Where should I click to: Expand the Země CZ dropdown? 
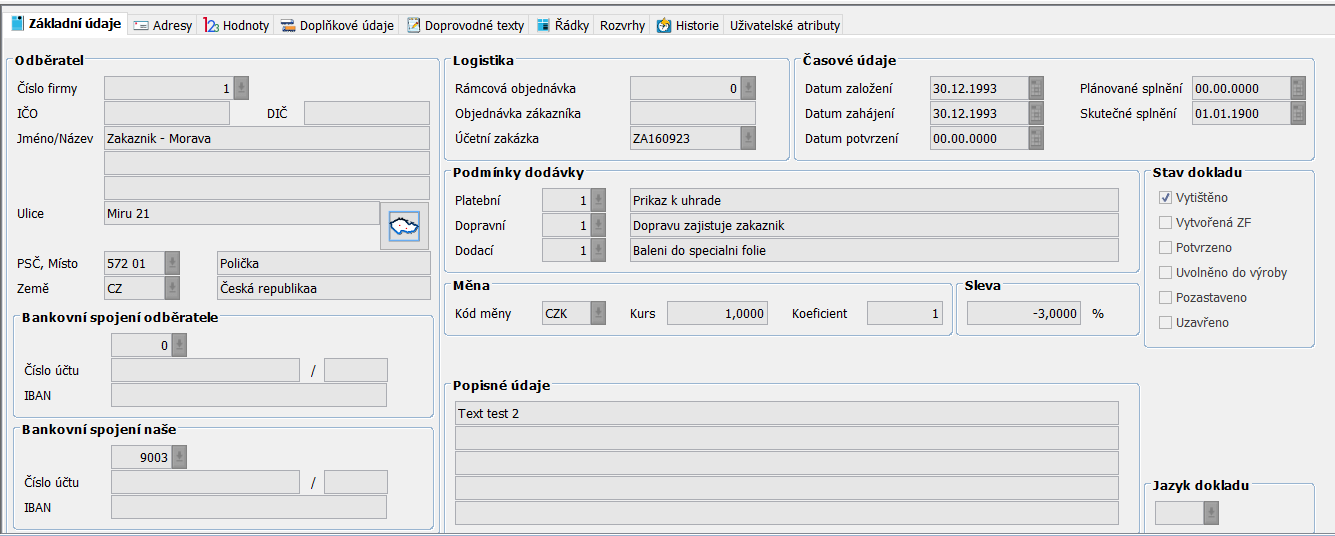click(x=172, y=289)
